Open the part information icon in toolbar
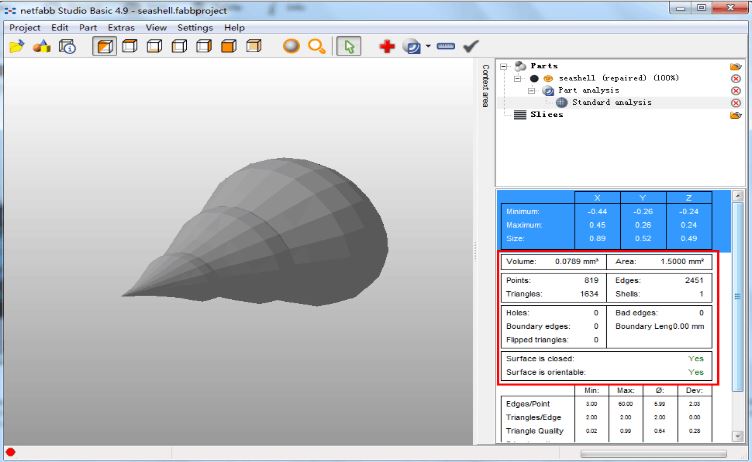 point(67,47)
